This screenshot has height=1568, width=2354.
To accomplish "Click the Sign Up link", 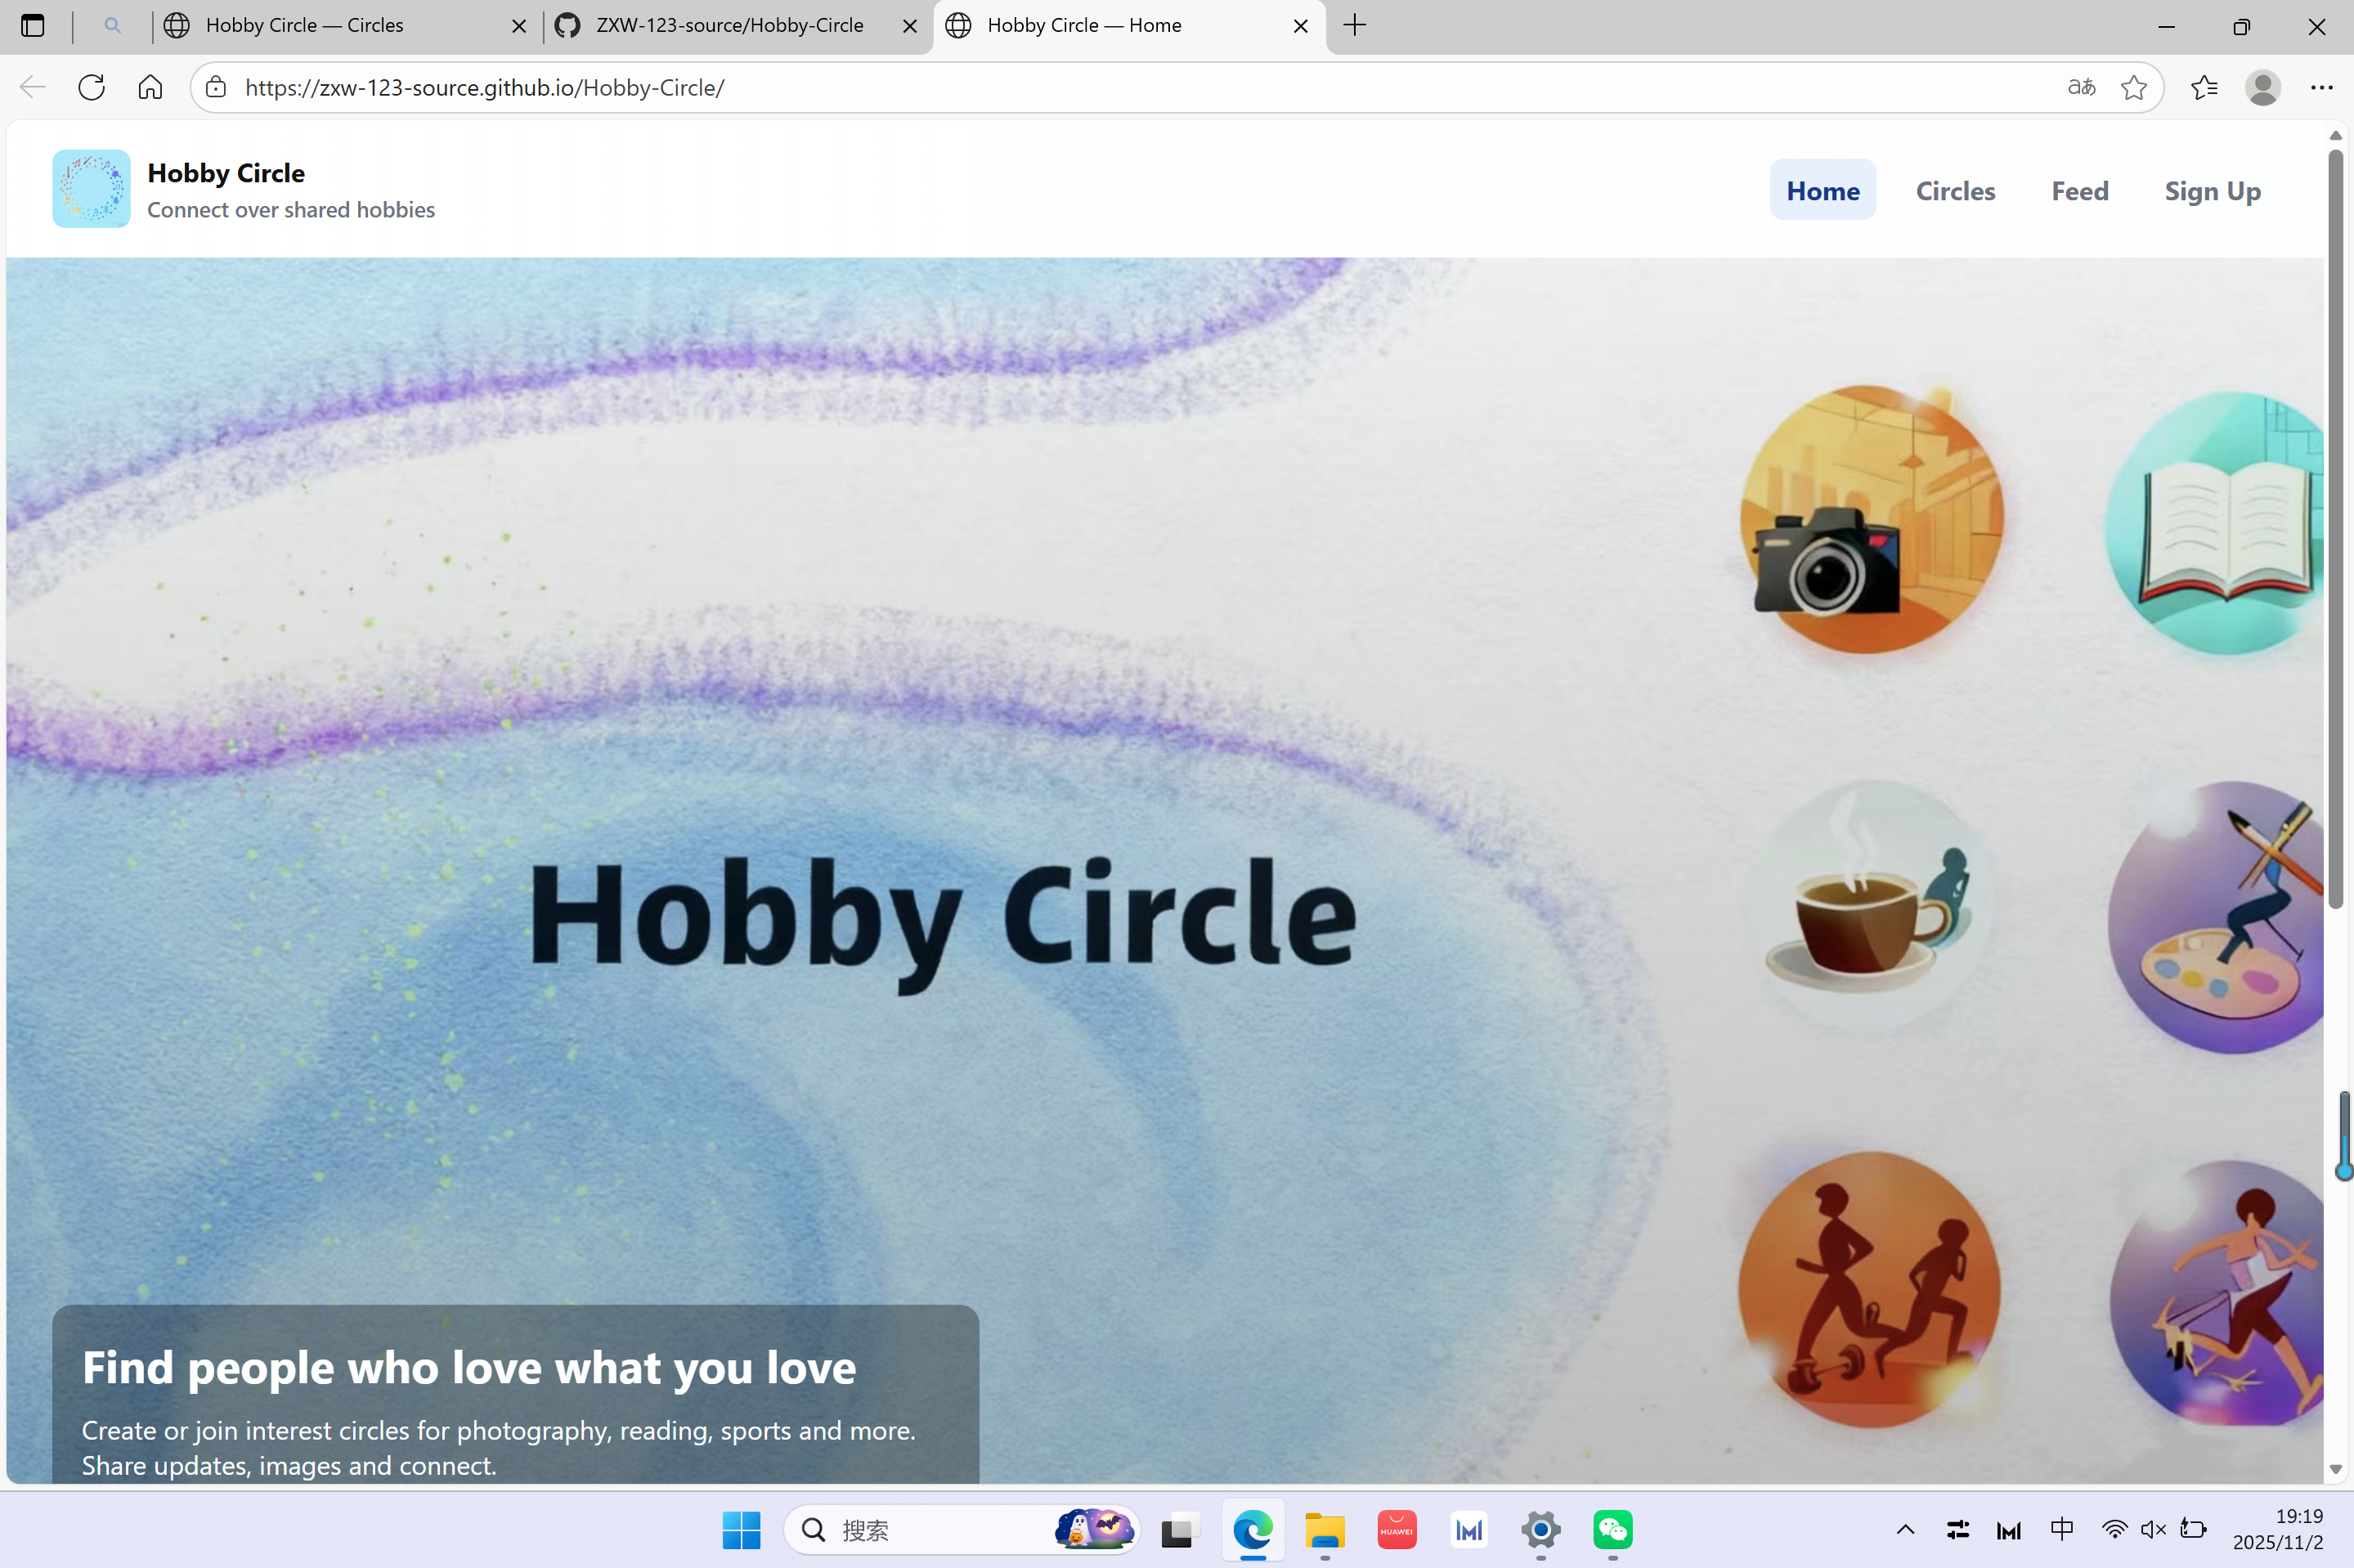I will coord(2211,190).
